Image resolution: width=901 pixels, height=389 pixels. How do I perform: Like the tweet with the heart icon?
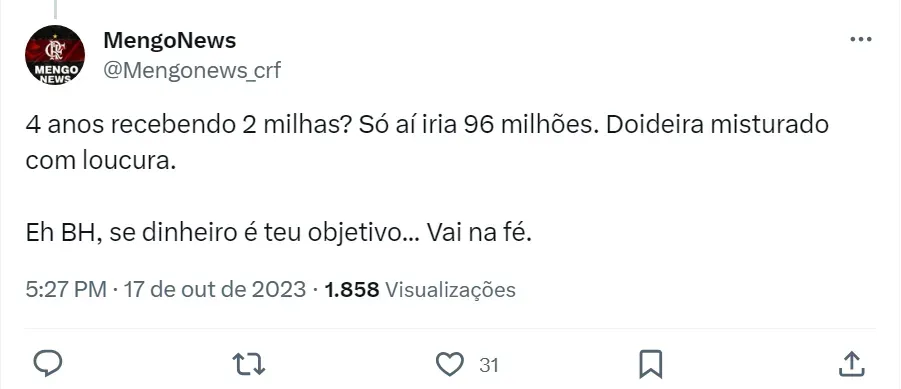[450, 364]
